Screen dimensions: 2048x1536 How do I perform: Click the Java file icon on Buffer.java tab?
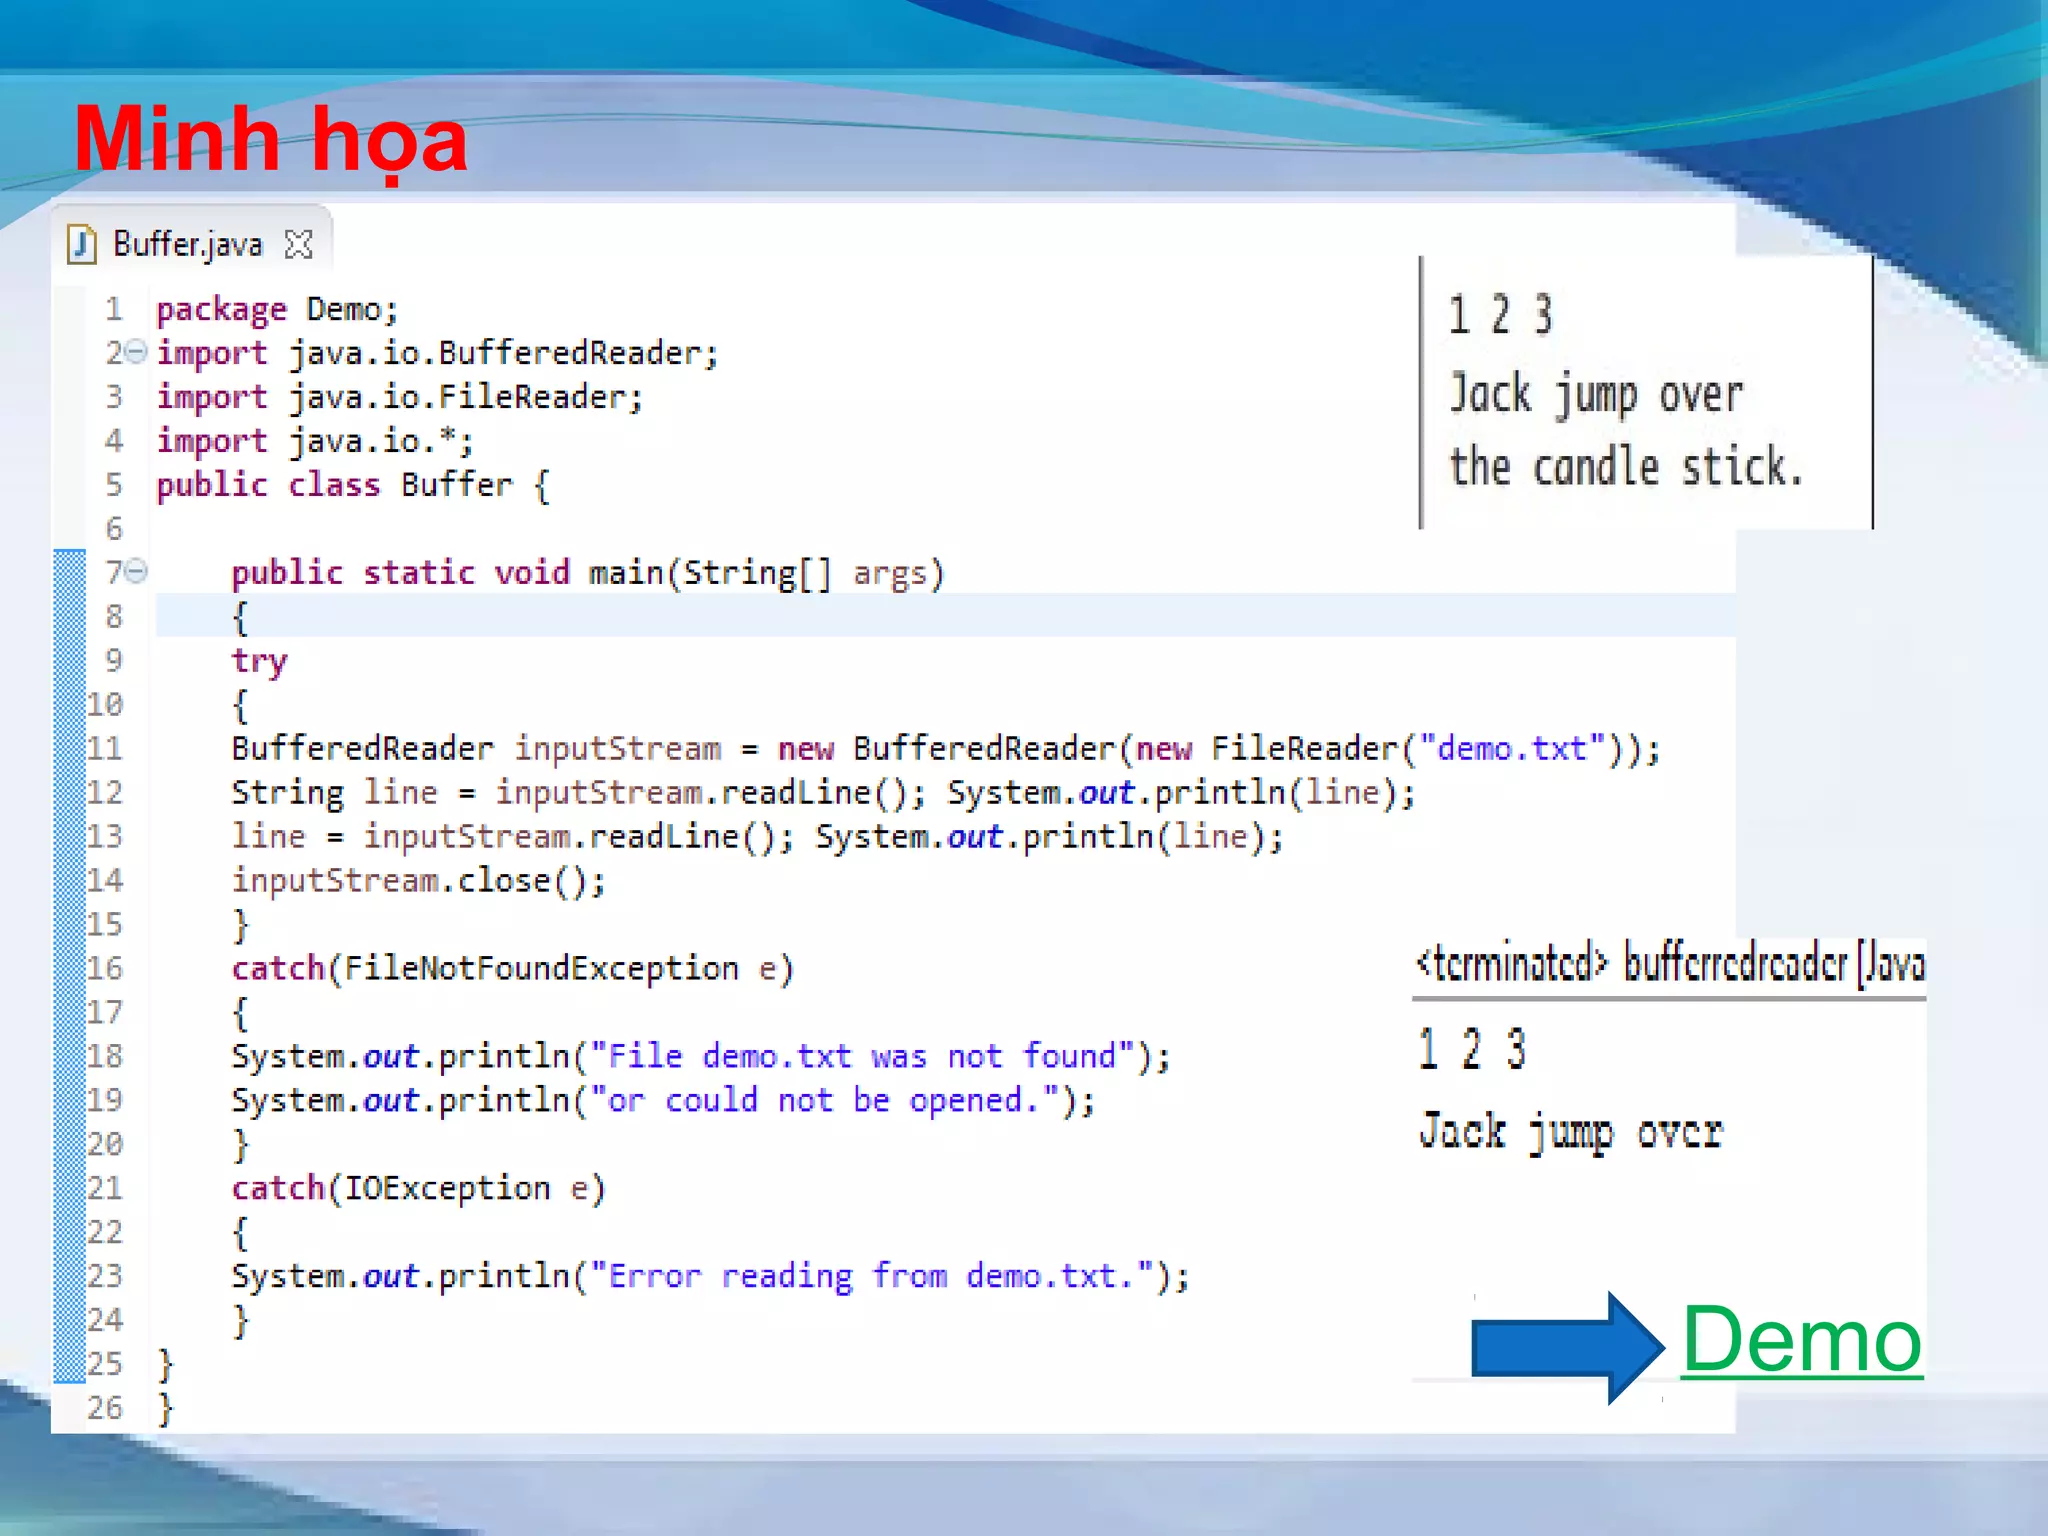[81, 244]
